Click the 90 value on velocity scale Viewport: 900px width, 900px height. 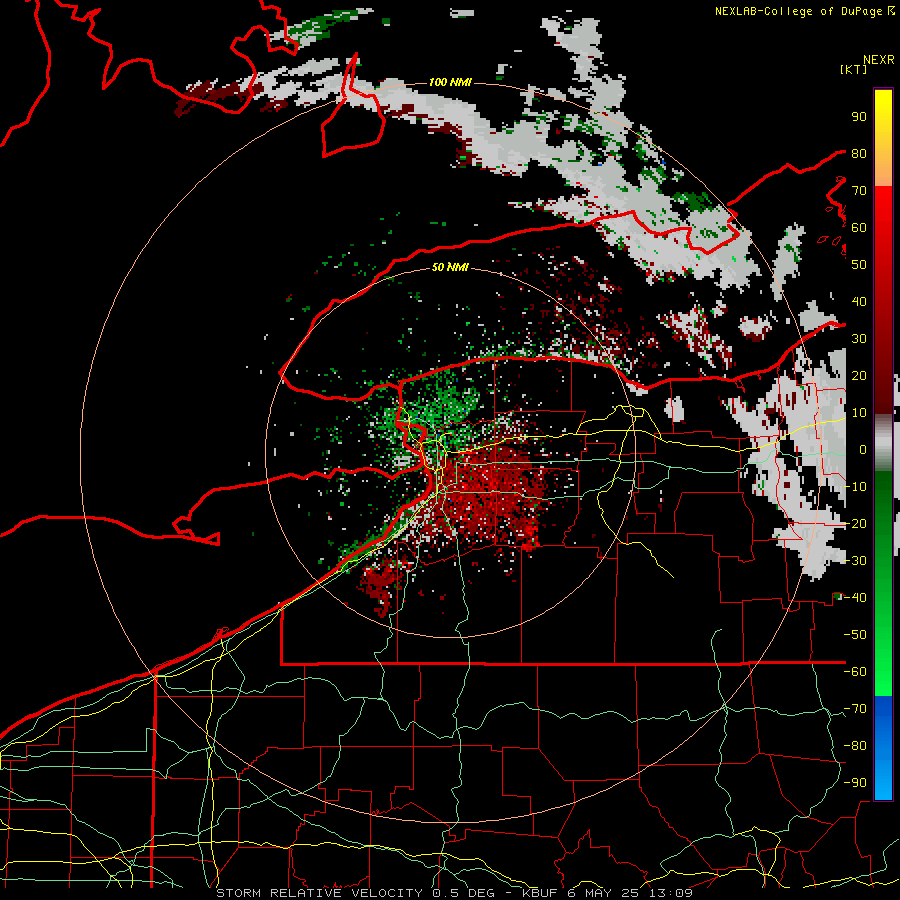859,117
